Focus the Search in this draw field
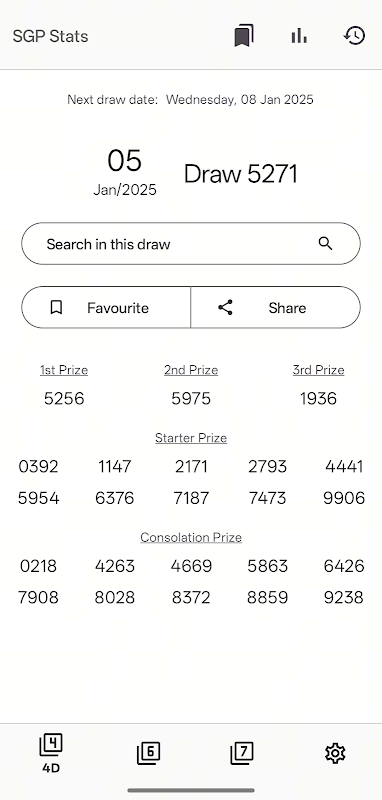 [191, 244]
